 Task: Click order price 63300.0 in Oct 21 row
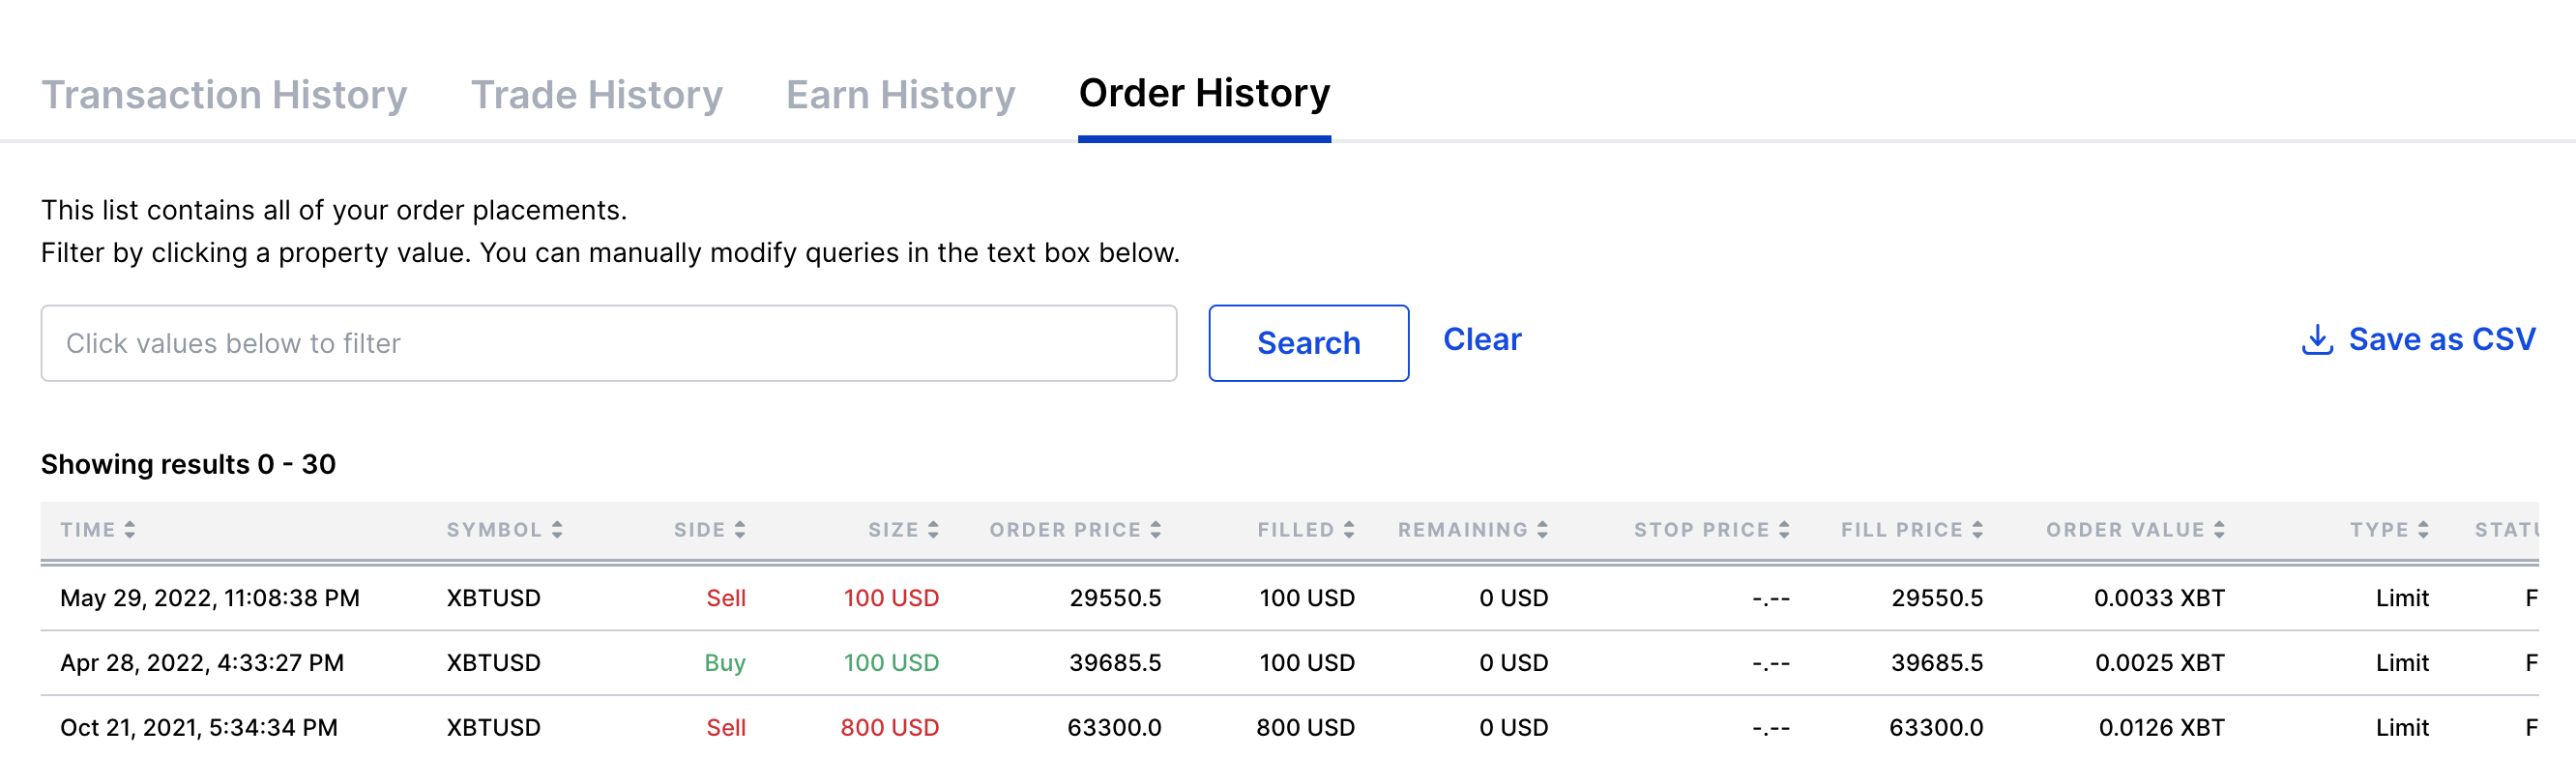point(1114,728)
